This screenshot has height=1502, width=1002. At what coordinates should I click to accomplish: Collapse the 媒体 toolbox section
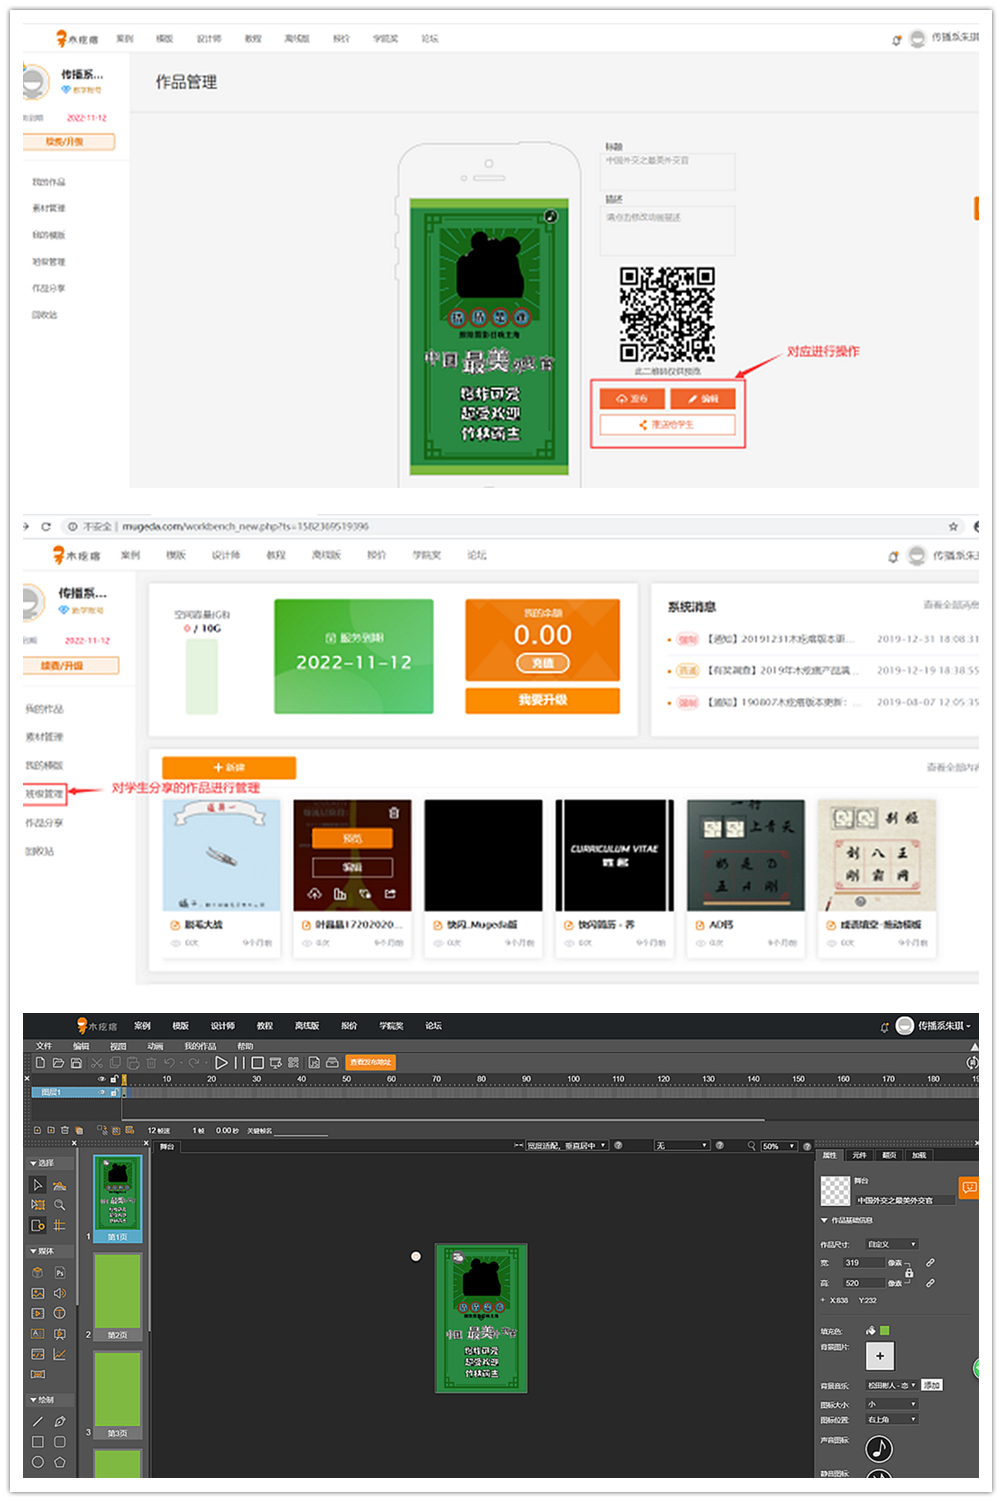[48, 1251]
